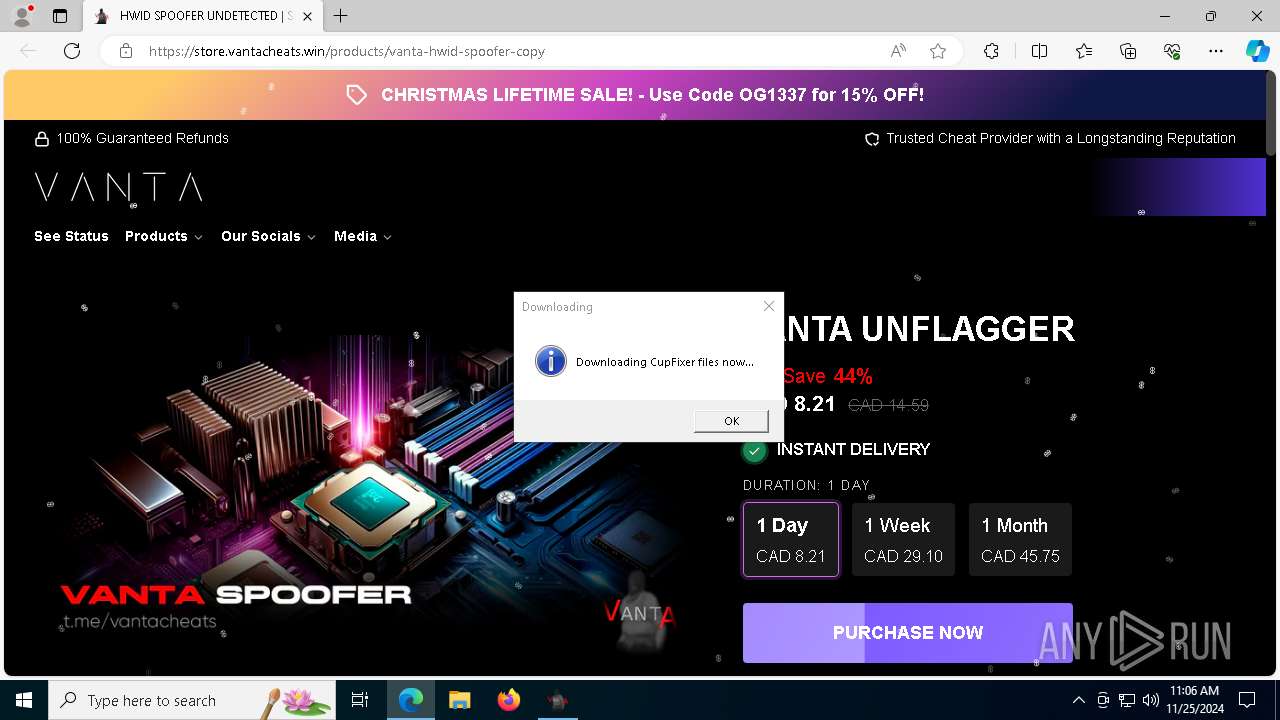Viewport: 1280px width, 720px height.
Task: Click OK in the Downloading dialog
Action: tap(731, 421)
